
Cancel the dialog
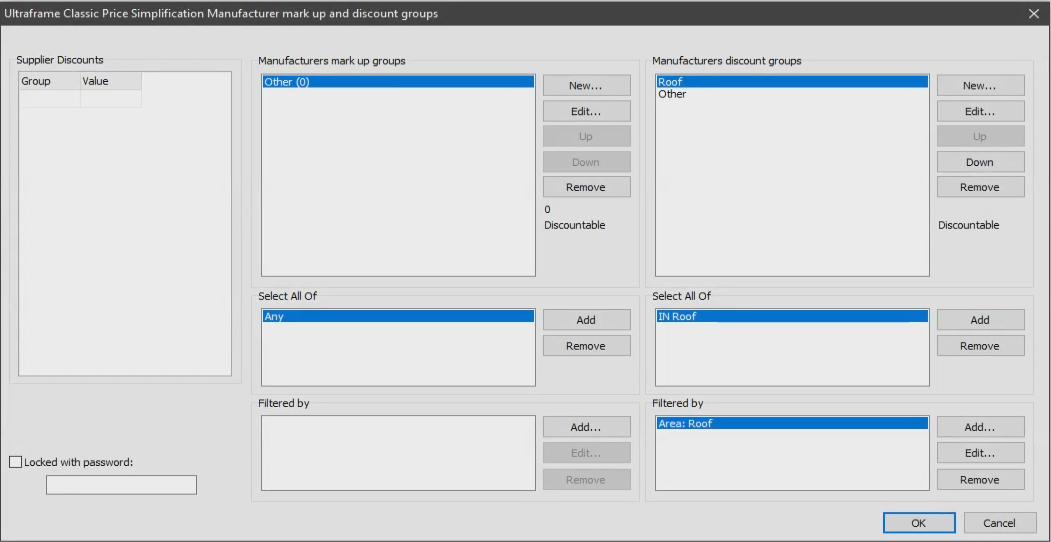(999, 523)
